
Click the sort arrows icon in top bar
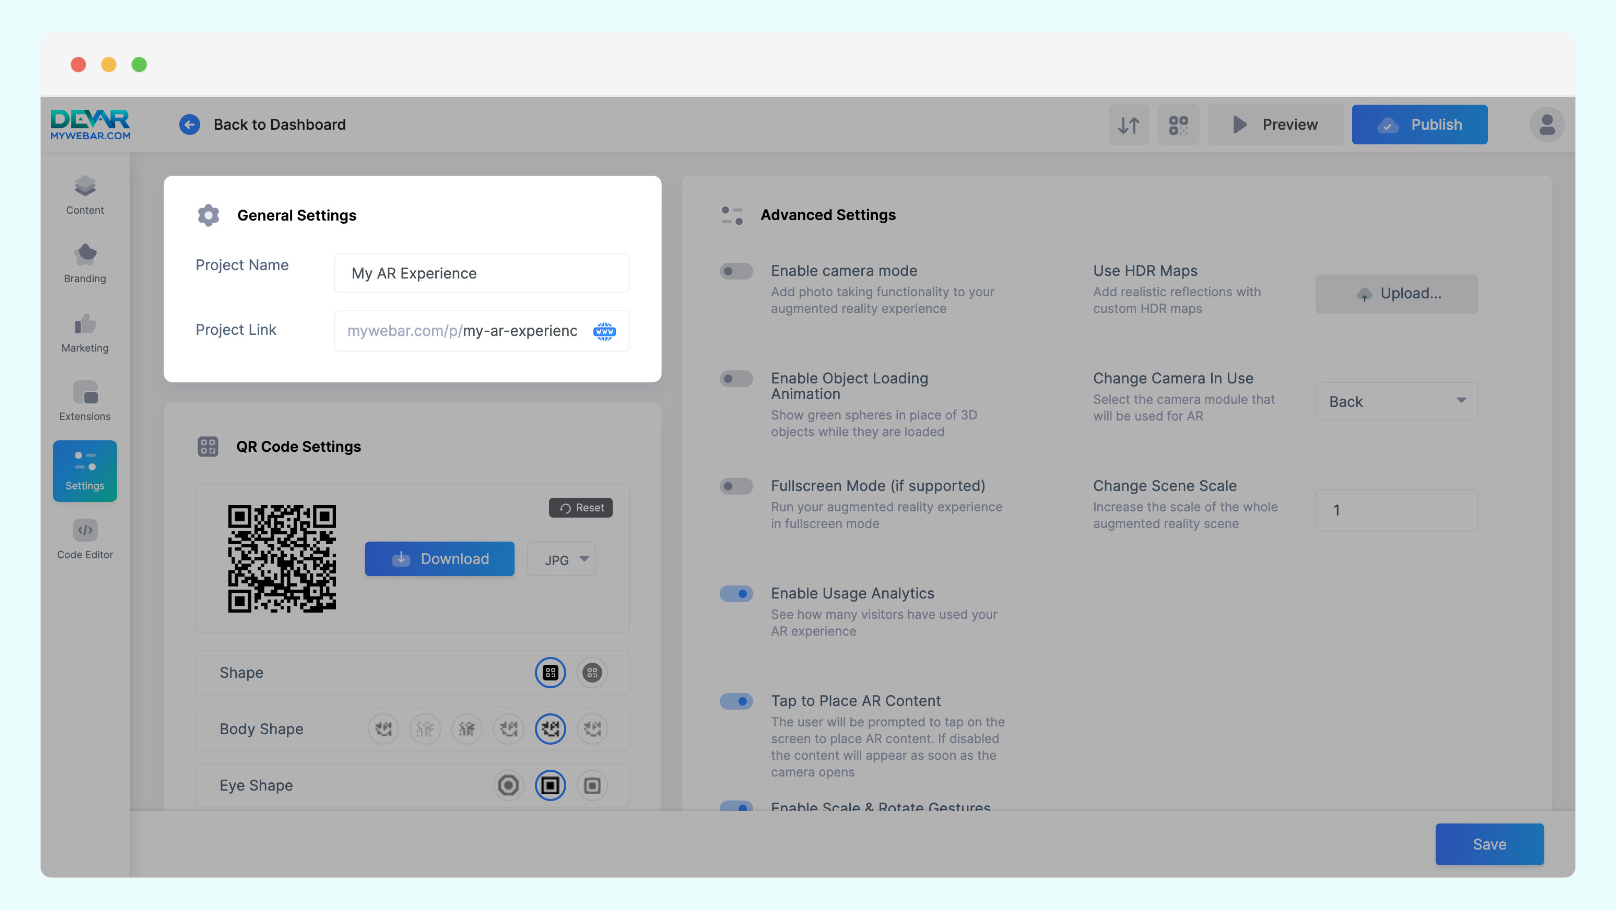[1128, 125]
